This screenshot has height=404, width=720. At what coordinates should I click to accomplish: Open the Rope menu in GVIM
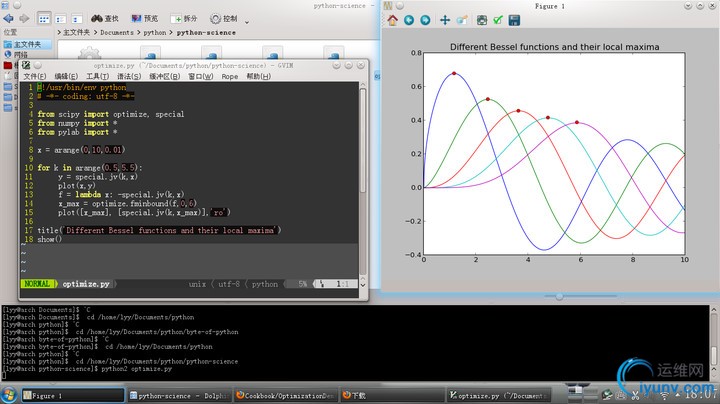[230, 76]
